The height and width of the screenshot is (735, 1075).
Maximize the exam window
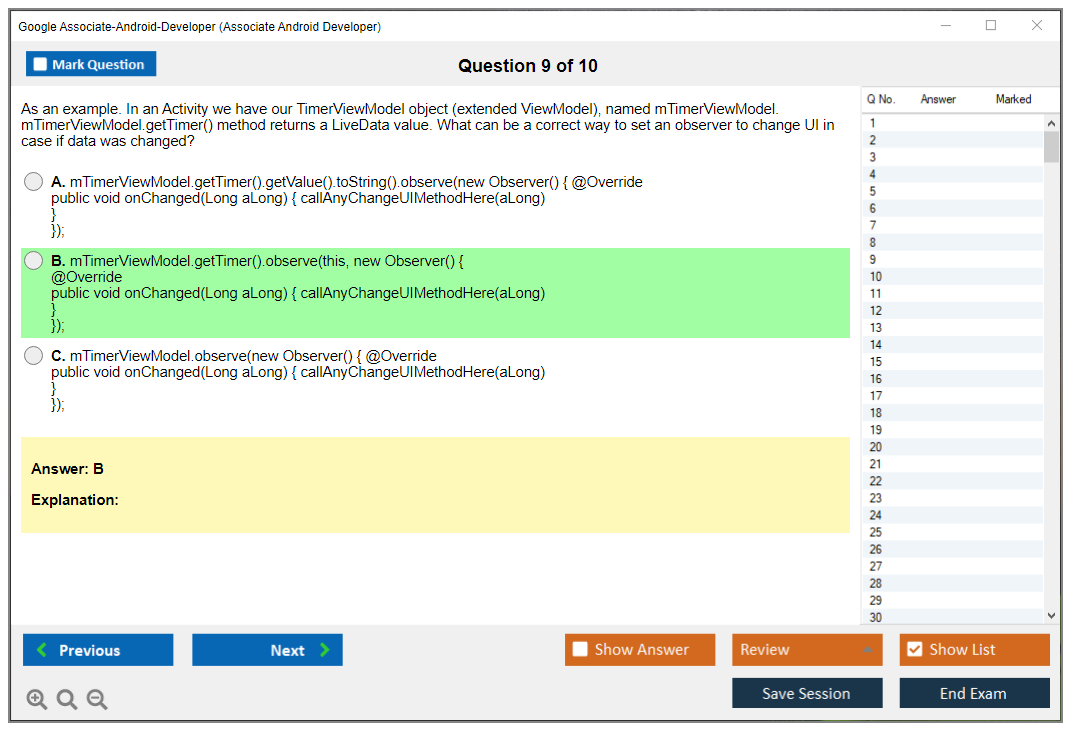point(991,26)
